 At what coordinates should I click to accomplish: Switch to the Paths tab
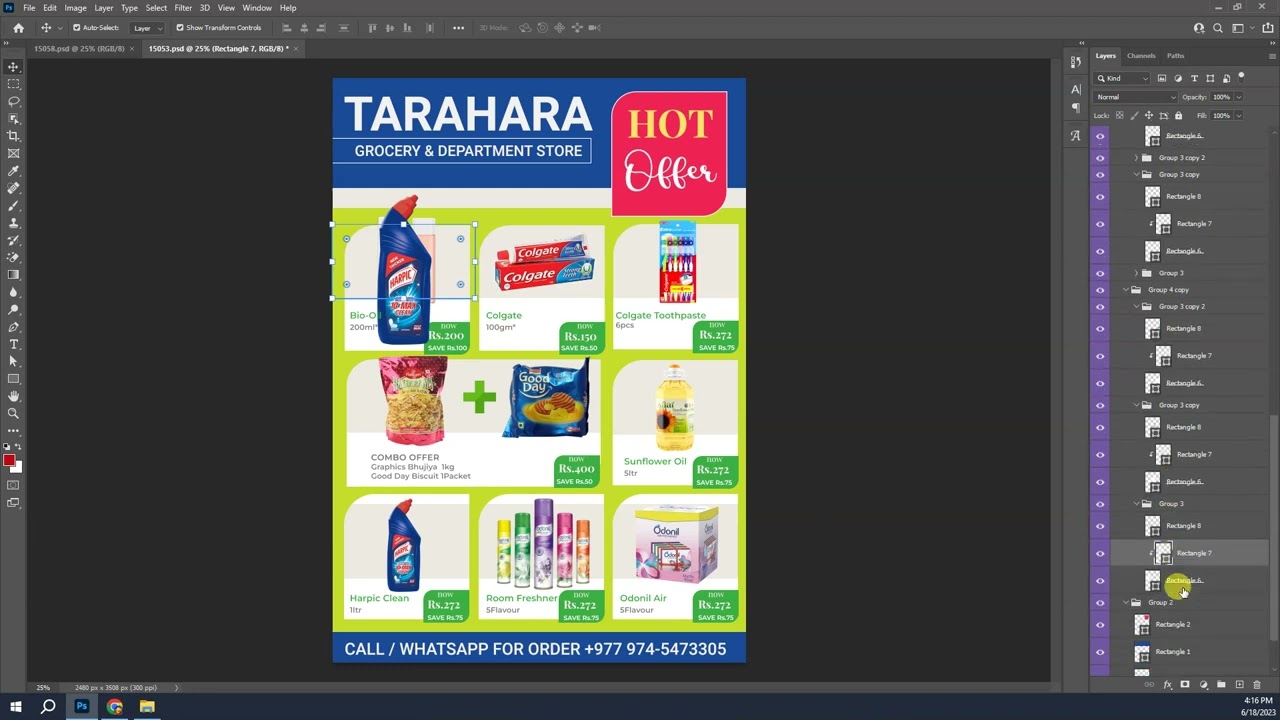tap(1176, 56)
